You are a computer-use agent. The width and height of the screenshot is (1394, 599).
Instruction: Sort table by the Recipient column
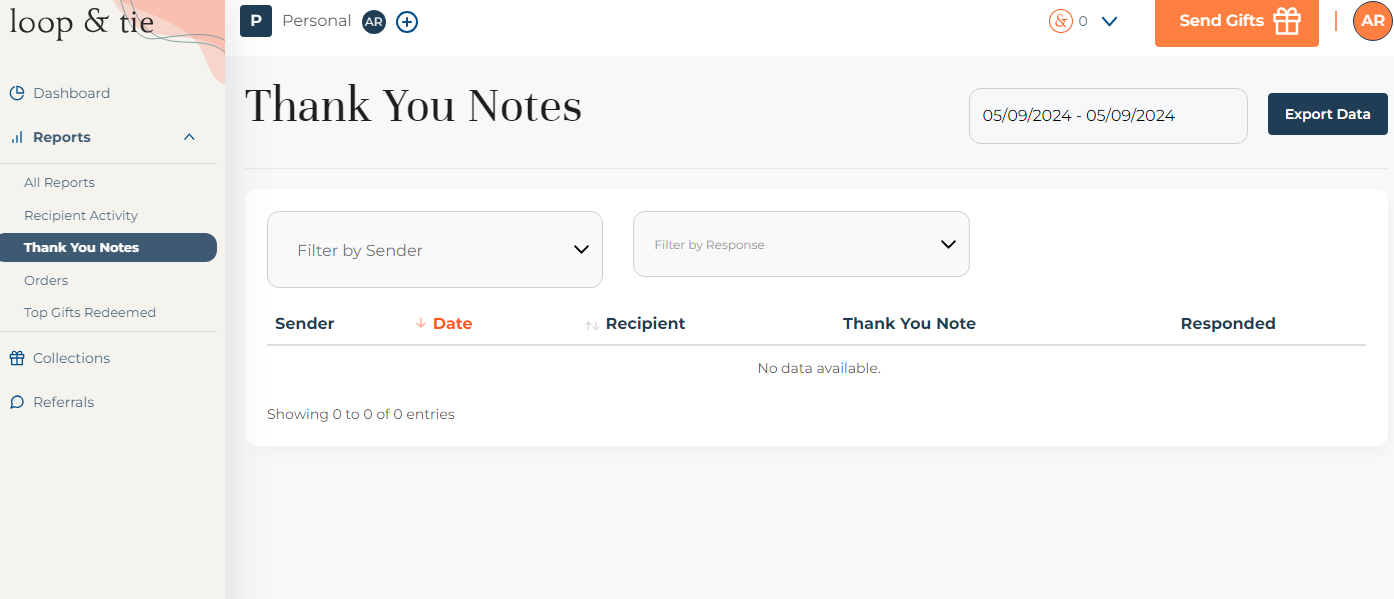[x=644, y=324]
